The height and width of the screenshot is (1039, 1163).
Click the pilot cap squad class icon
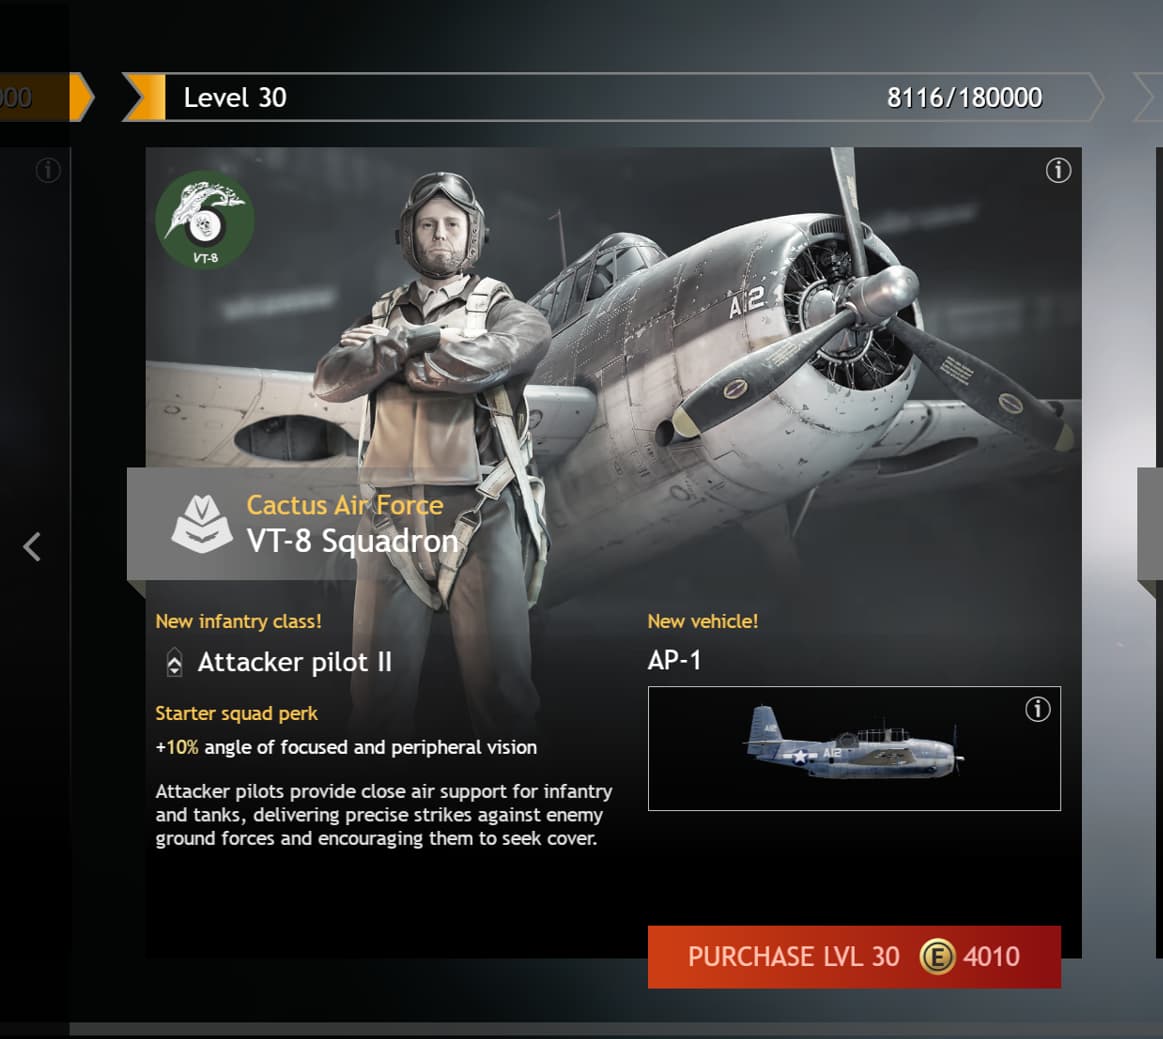point(202,524)
